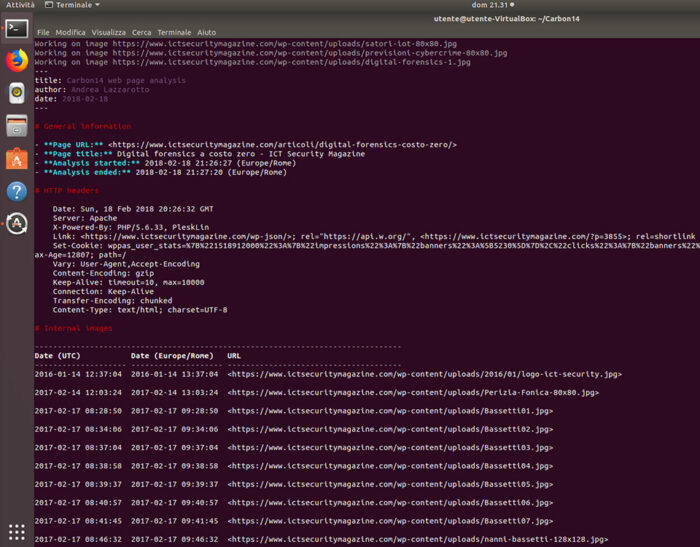Click Attività to open activities overview
Viewport: 700px width, 547px height.
pyautogui.click(x=20, y=5)
